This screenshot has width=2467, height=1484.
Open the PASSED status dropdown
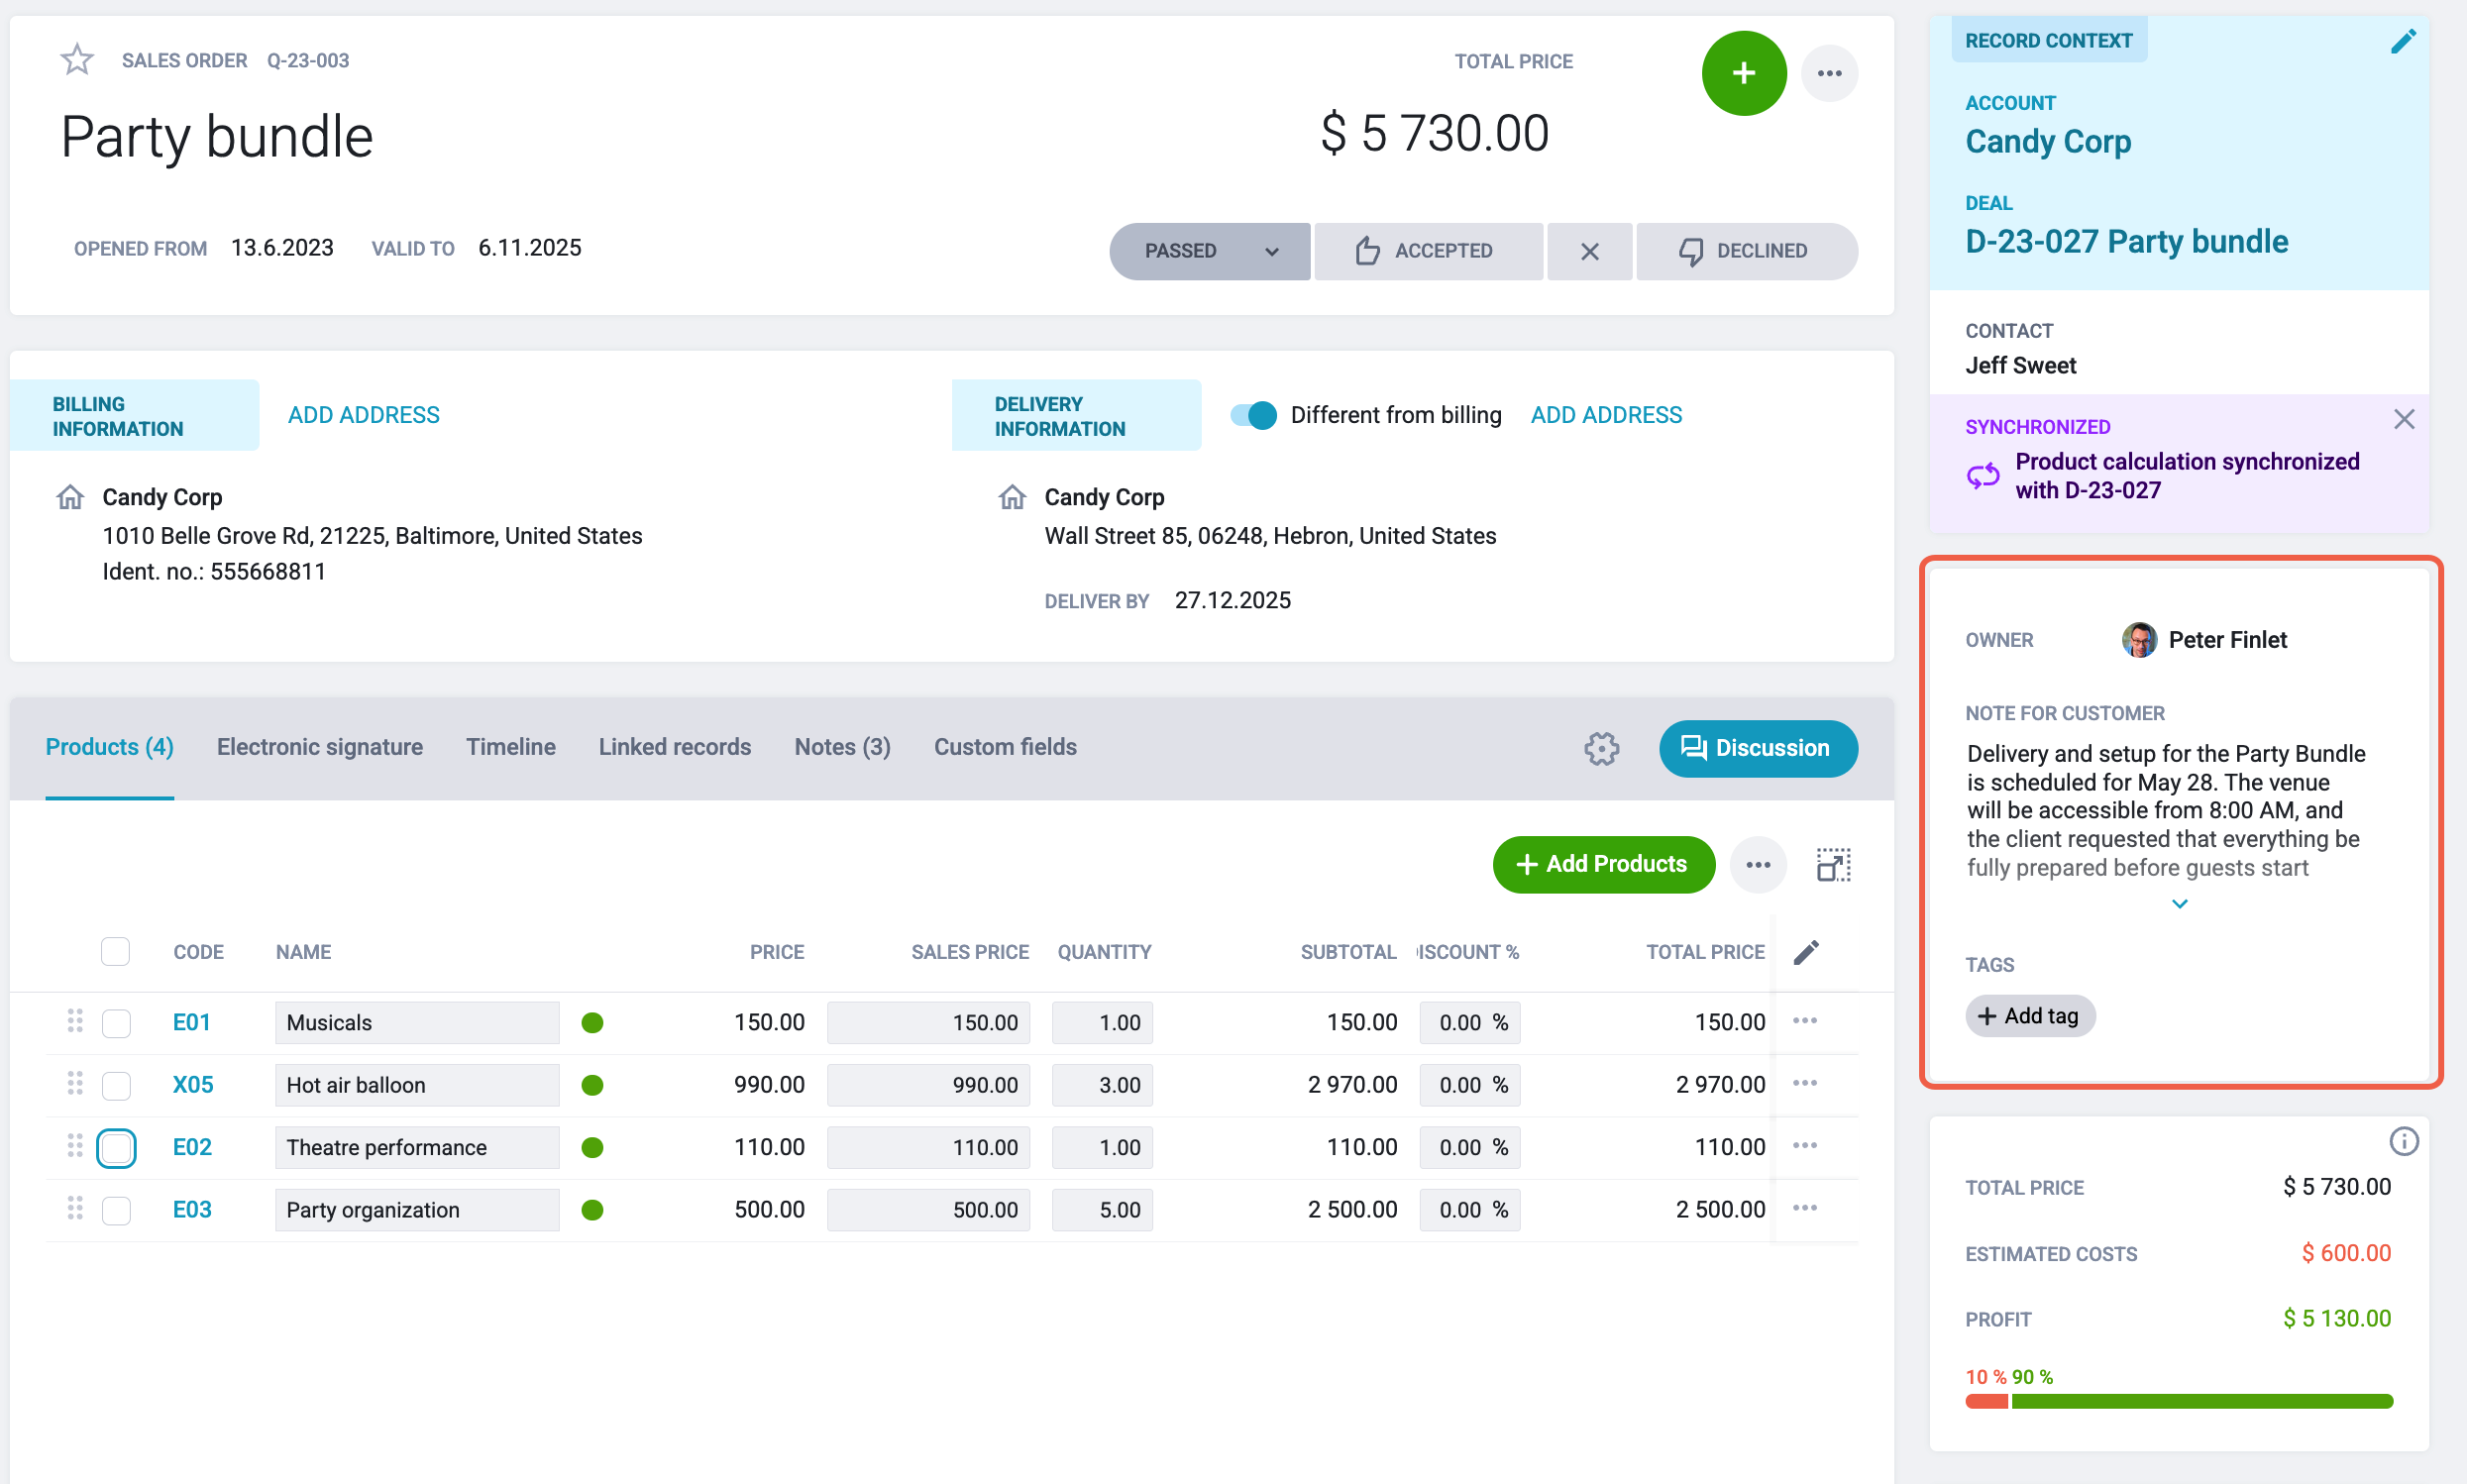click(x=1208, y=251)
